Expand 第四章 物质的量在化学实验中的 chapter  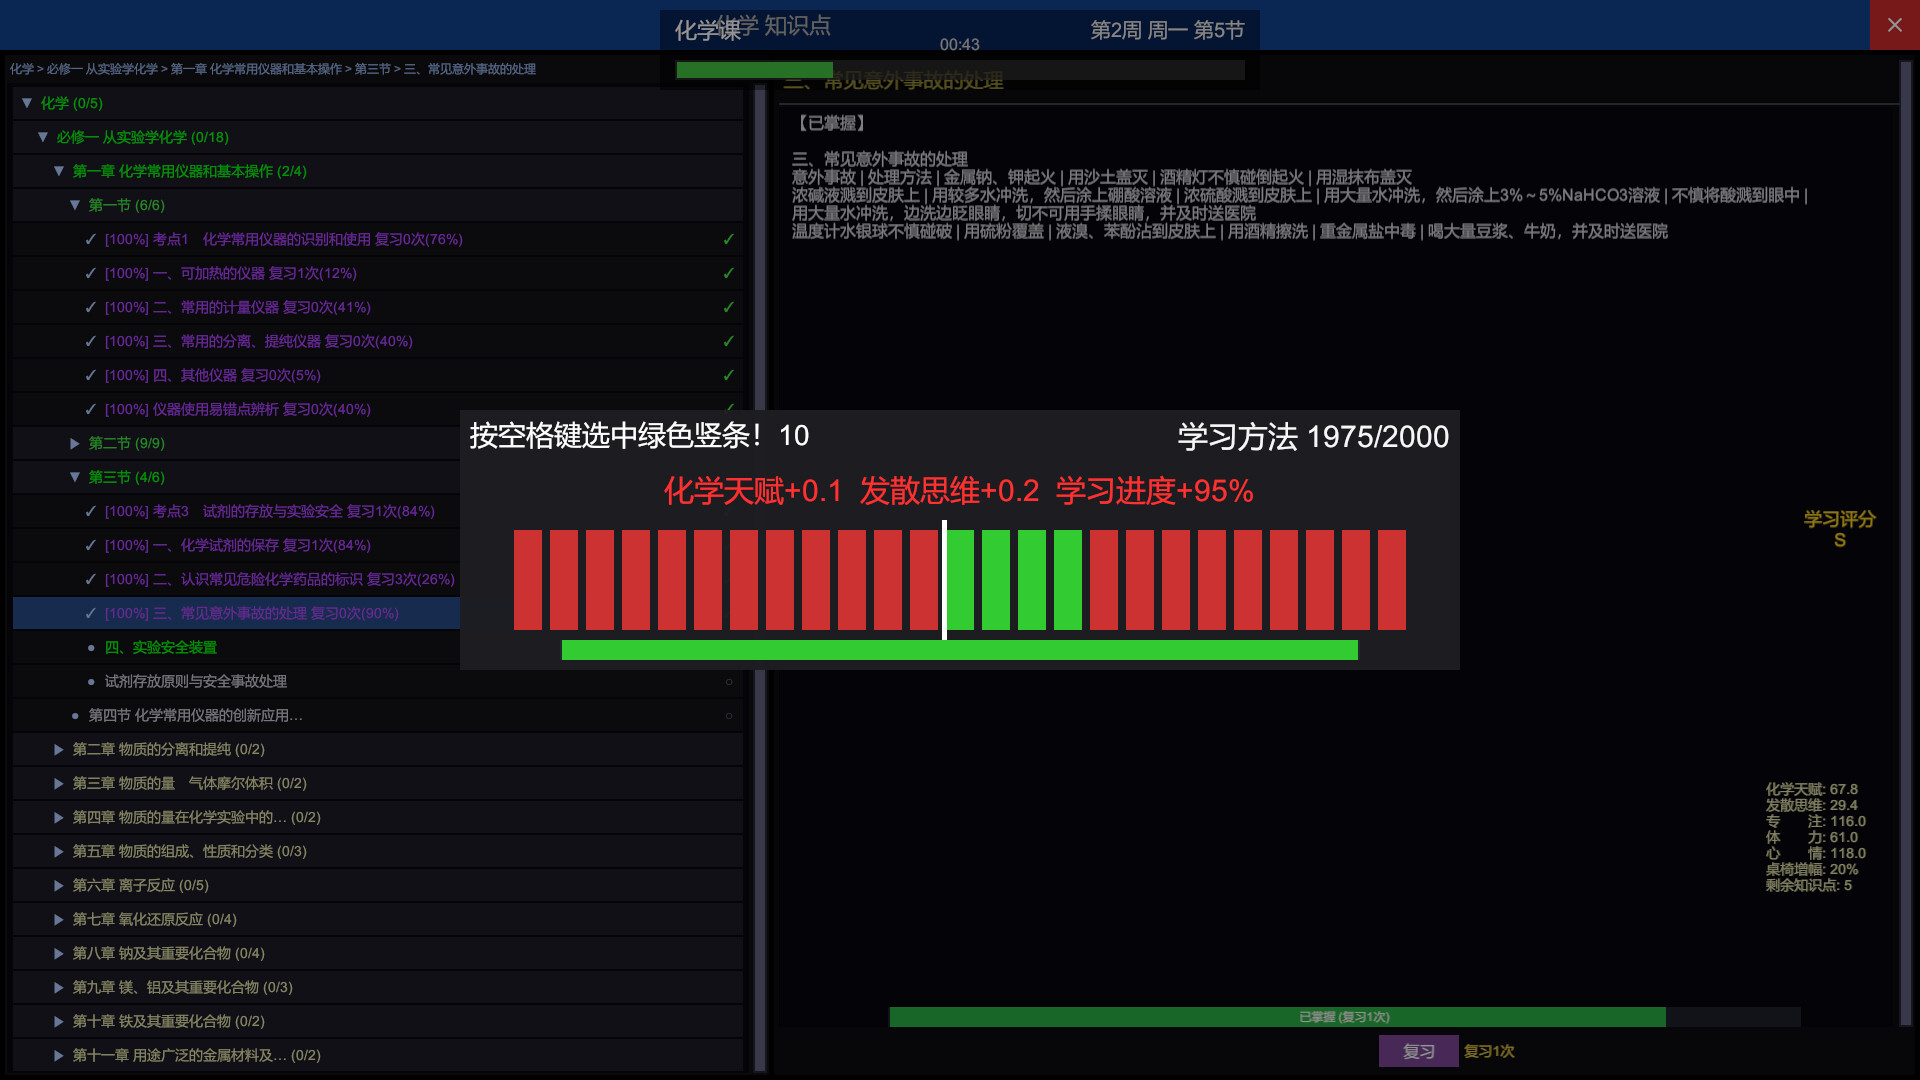(59, 817)
